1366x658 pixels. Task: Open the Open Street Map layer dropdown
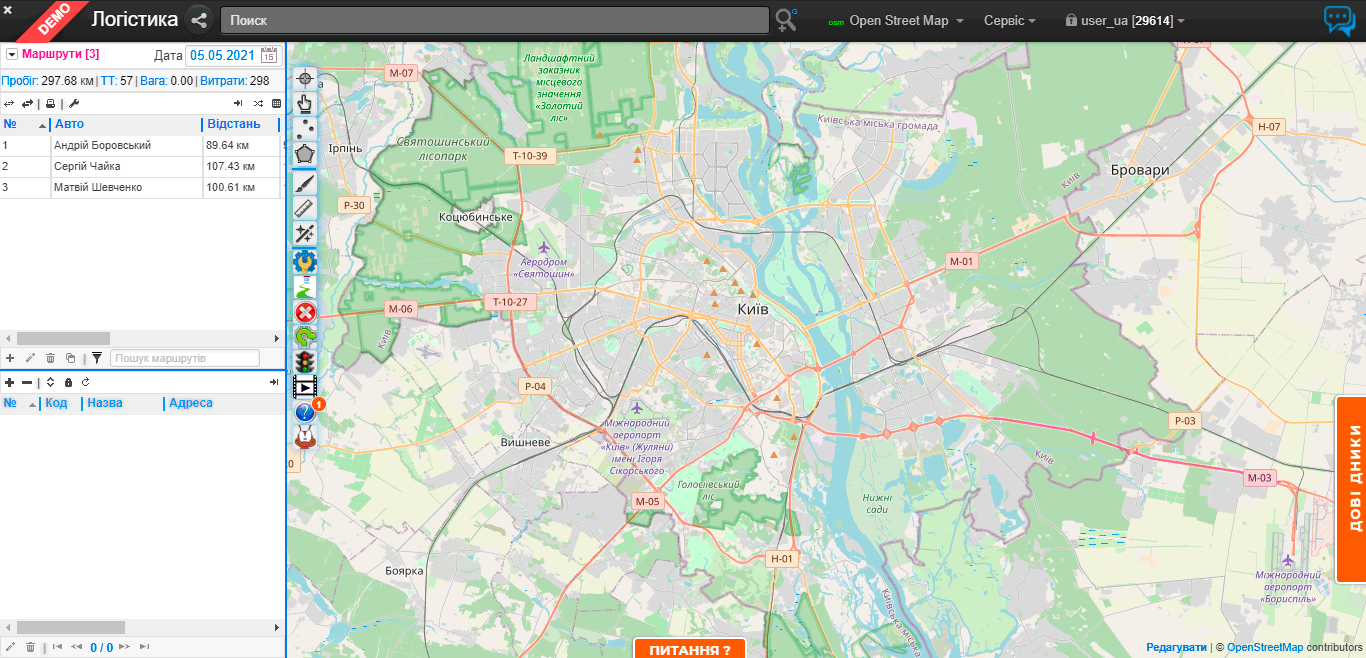[897, 21]
